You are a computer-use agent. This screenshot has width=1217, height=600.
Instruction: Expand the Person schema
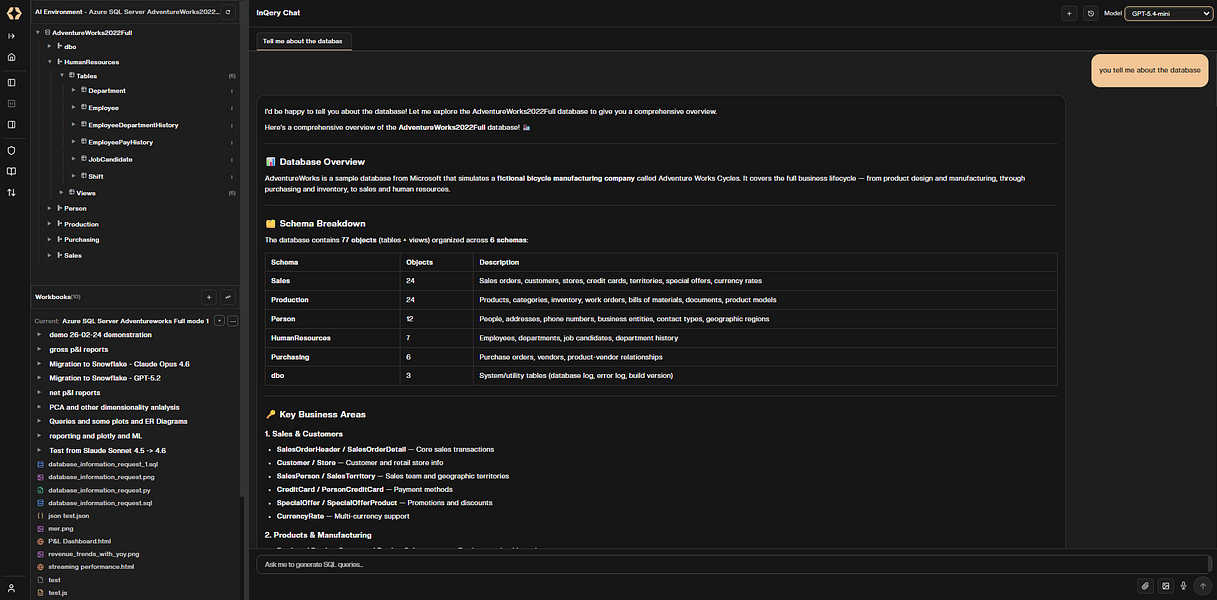coord(50,208)
